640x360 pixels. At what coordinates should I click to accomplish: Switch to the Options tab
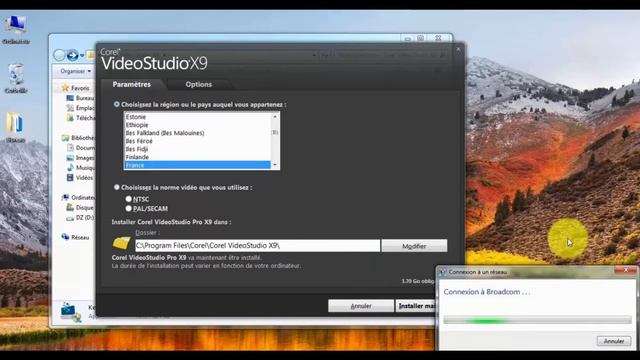coord(199,84)
